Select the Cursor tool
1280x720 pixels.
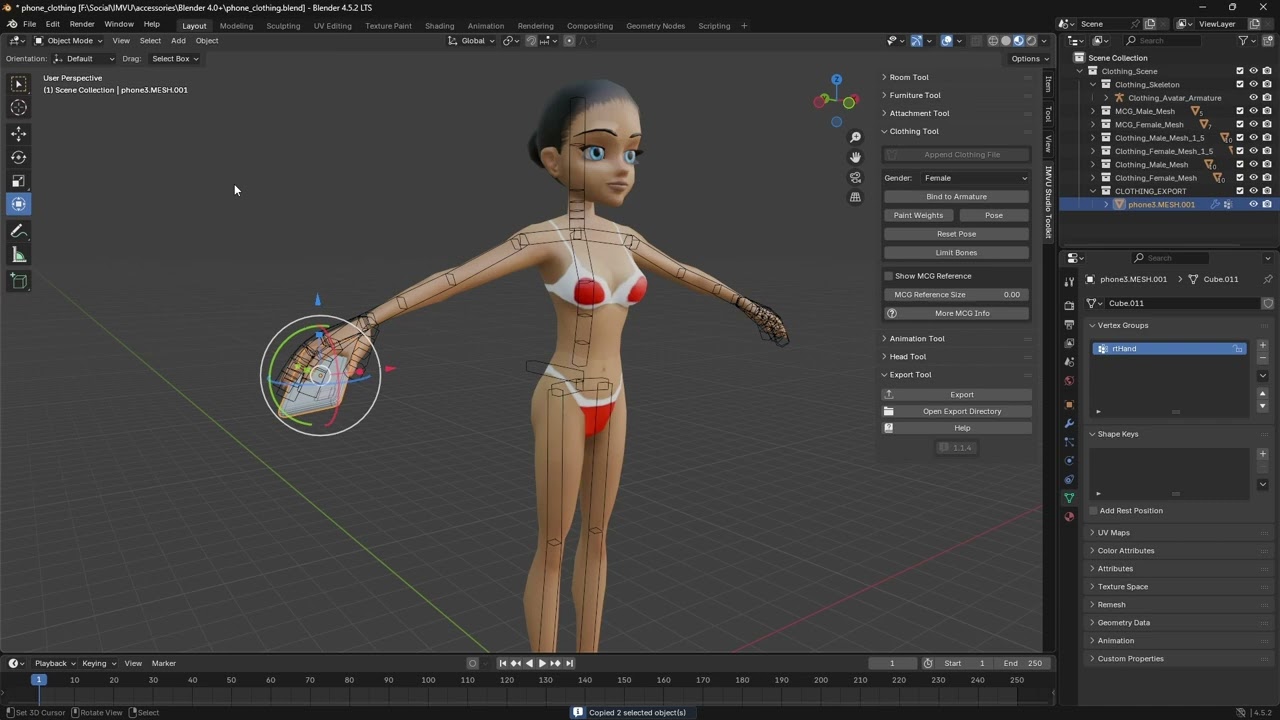(18, 108)
